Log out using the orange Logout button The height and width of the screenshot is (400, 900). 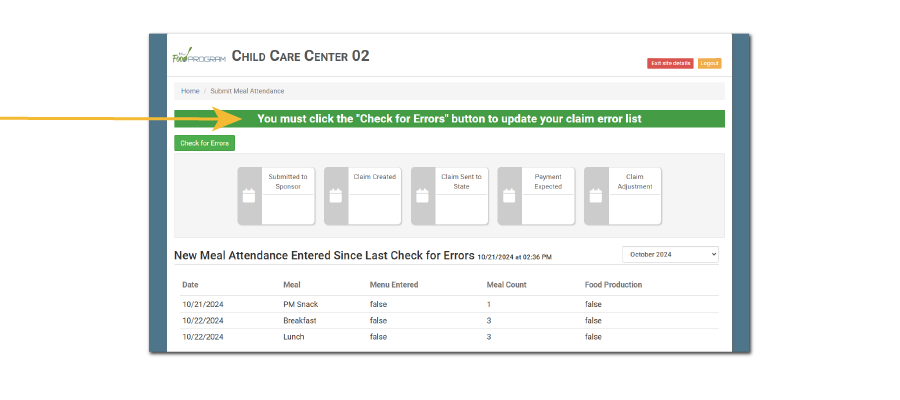pyautogui.click(x=709, y=63)
